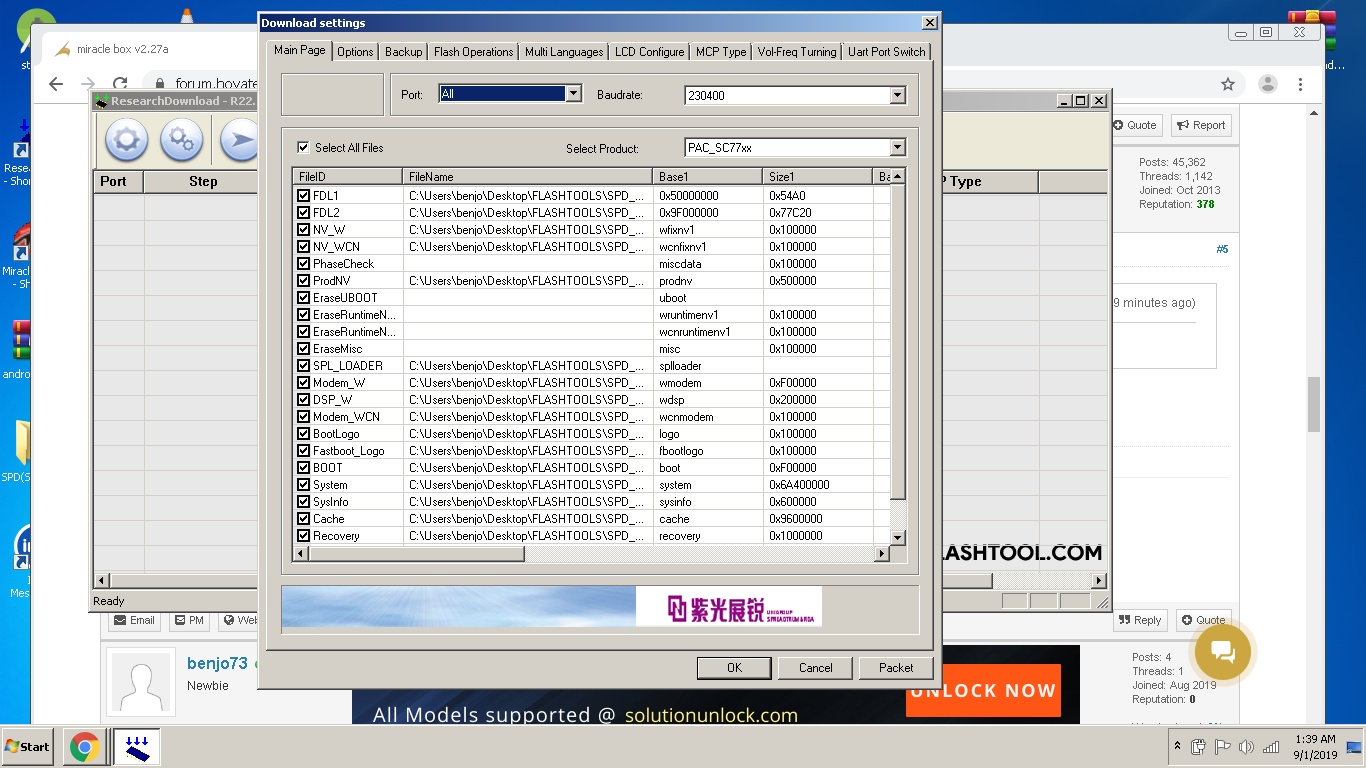Toggle the Select All Files checkbox
Viewport: 1366px width, 768px height.
click(x=303, y=148)
